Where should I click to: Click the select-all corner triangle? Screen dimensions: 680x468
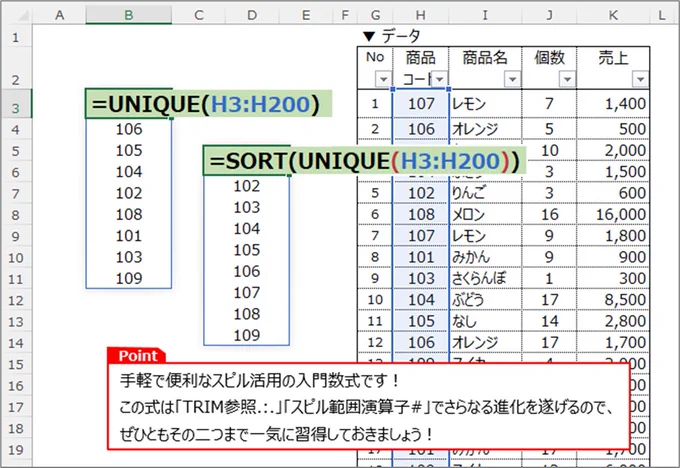coord(23,16)
